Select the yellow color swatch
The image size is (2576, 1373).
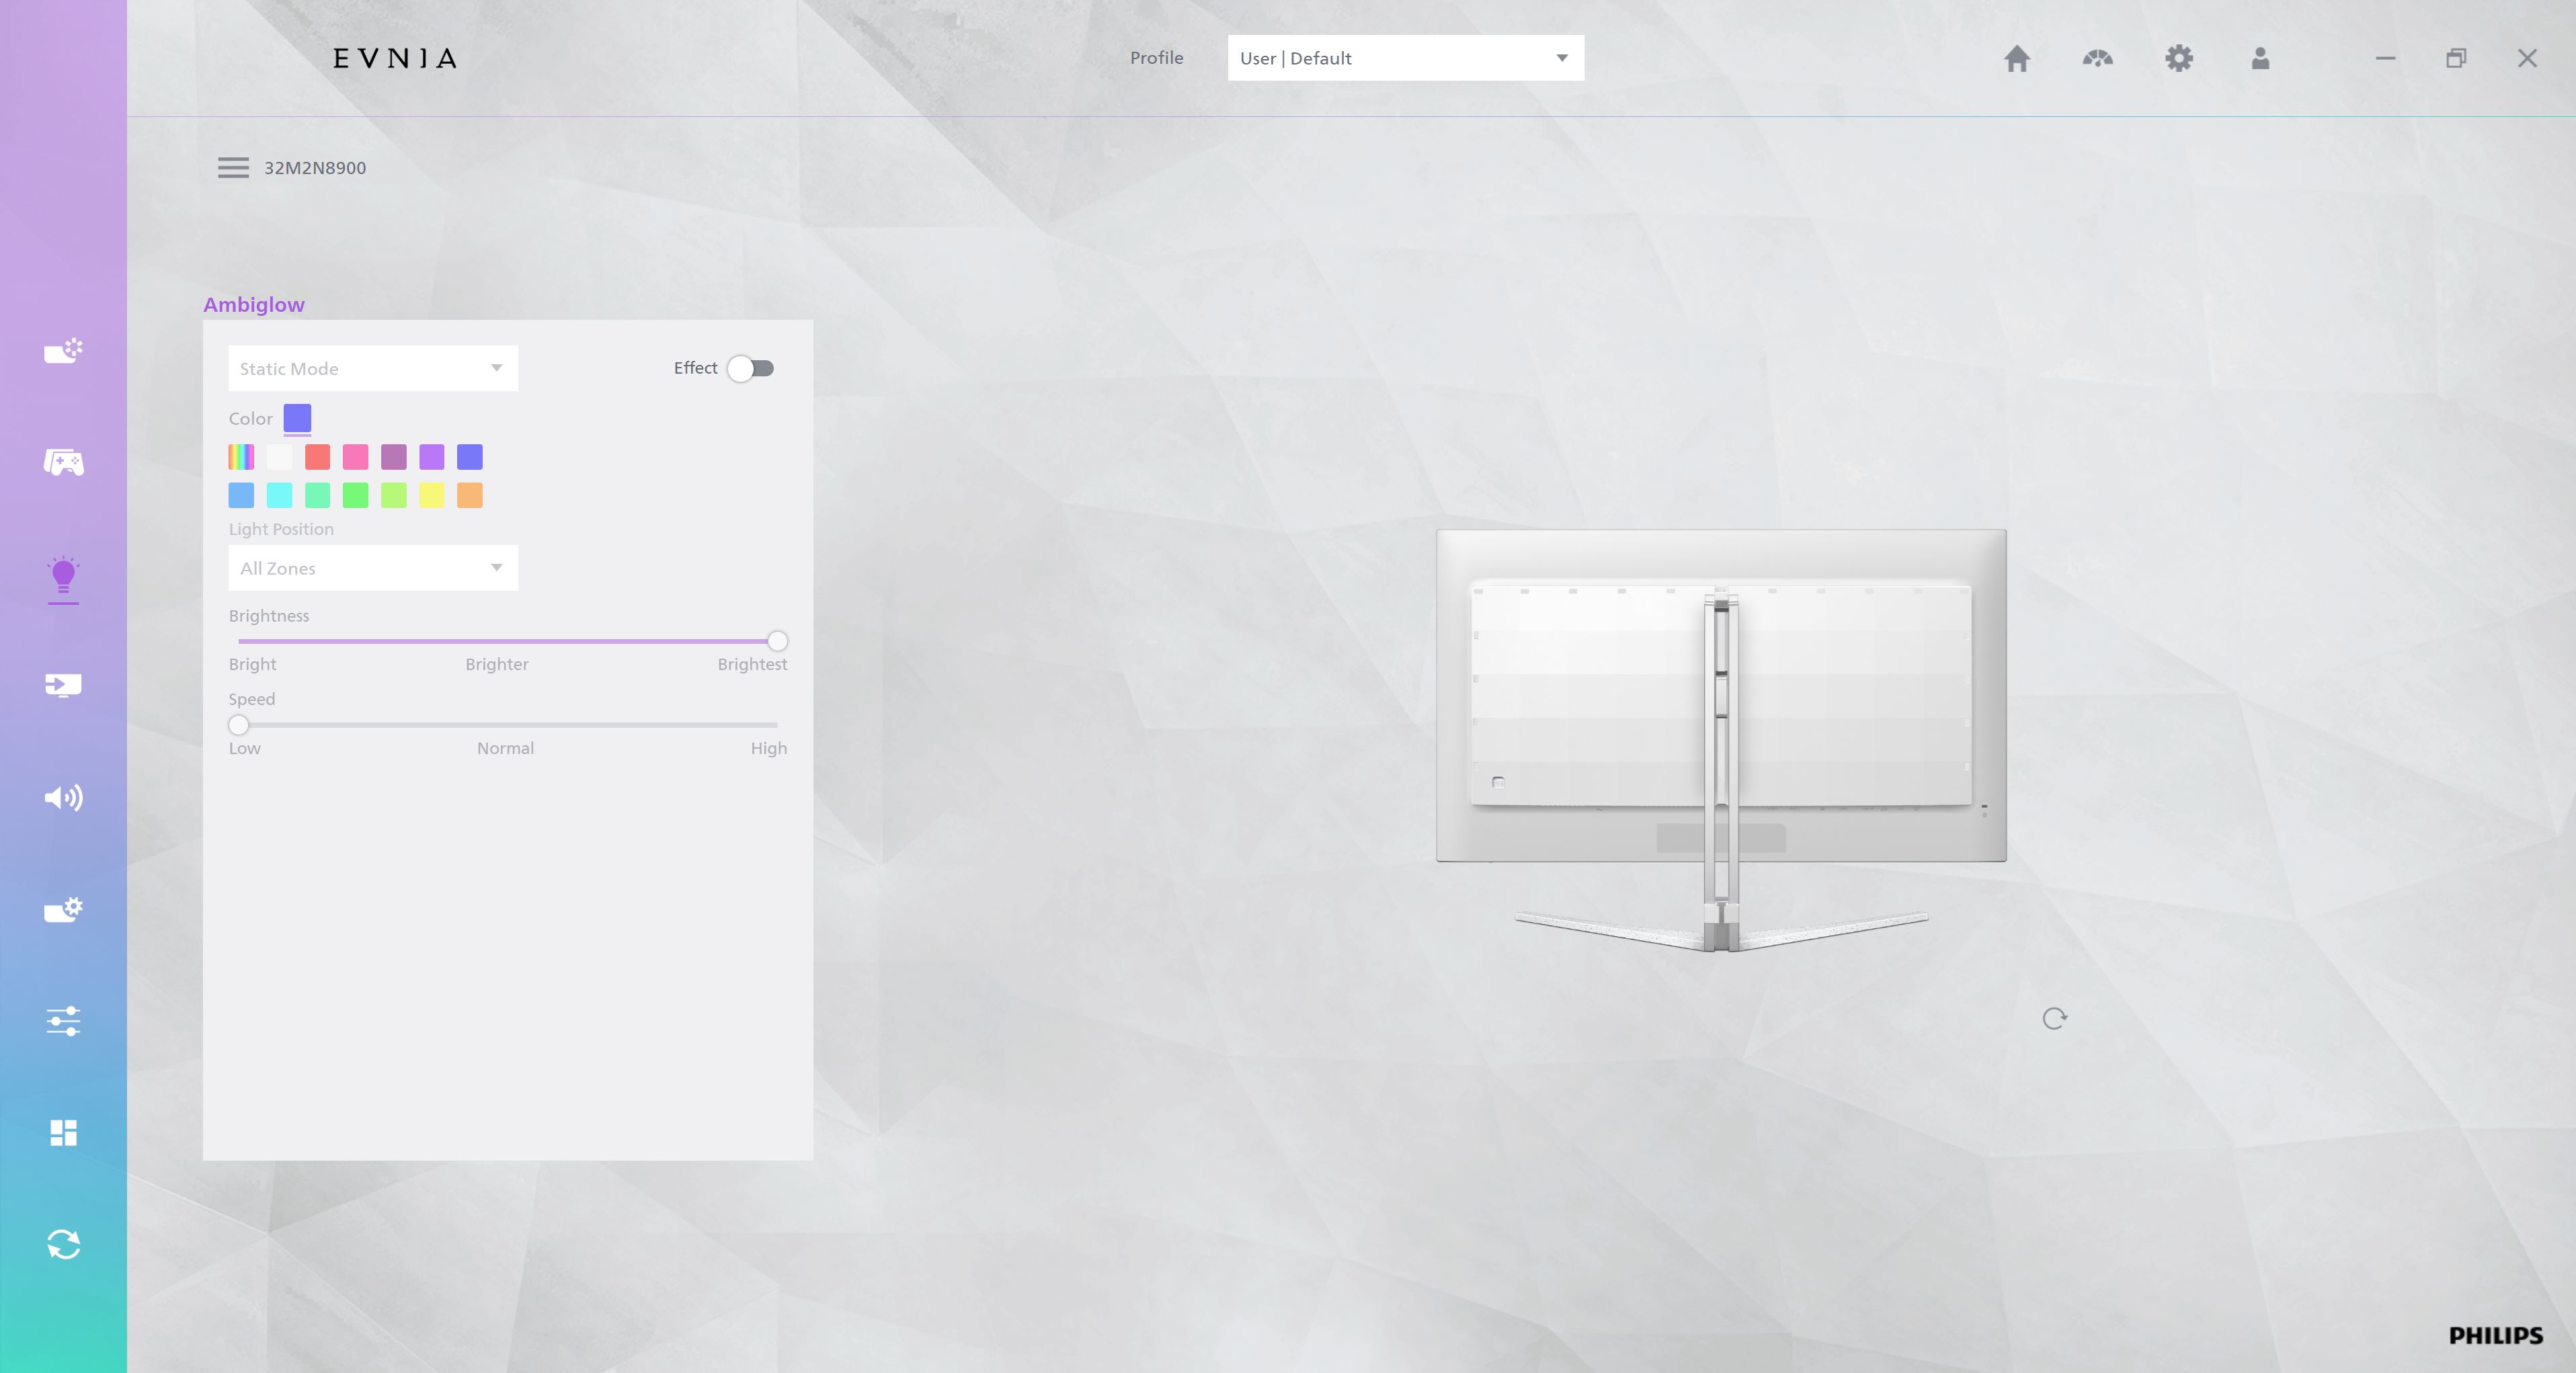point(431,495)
